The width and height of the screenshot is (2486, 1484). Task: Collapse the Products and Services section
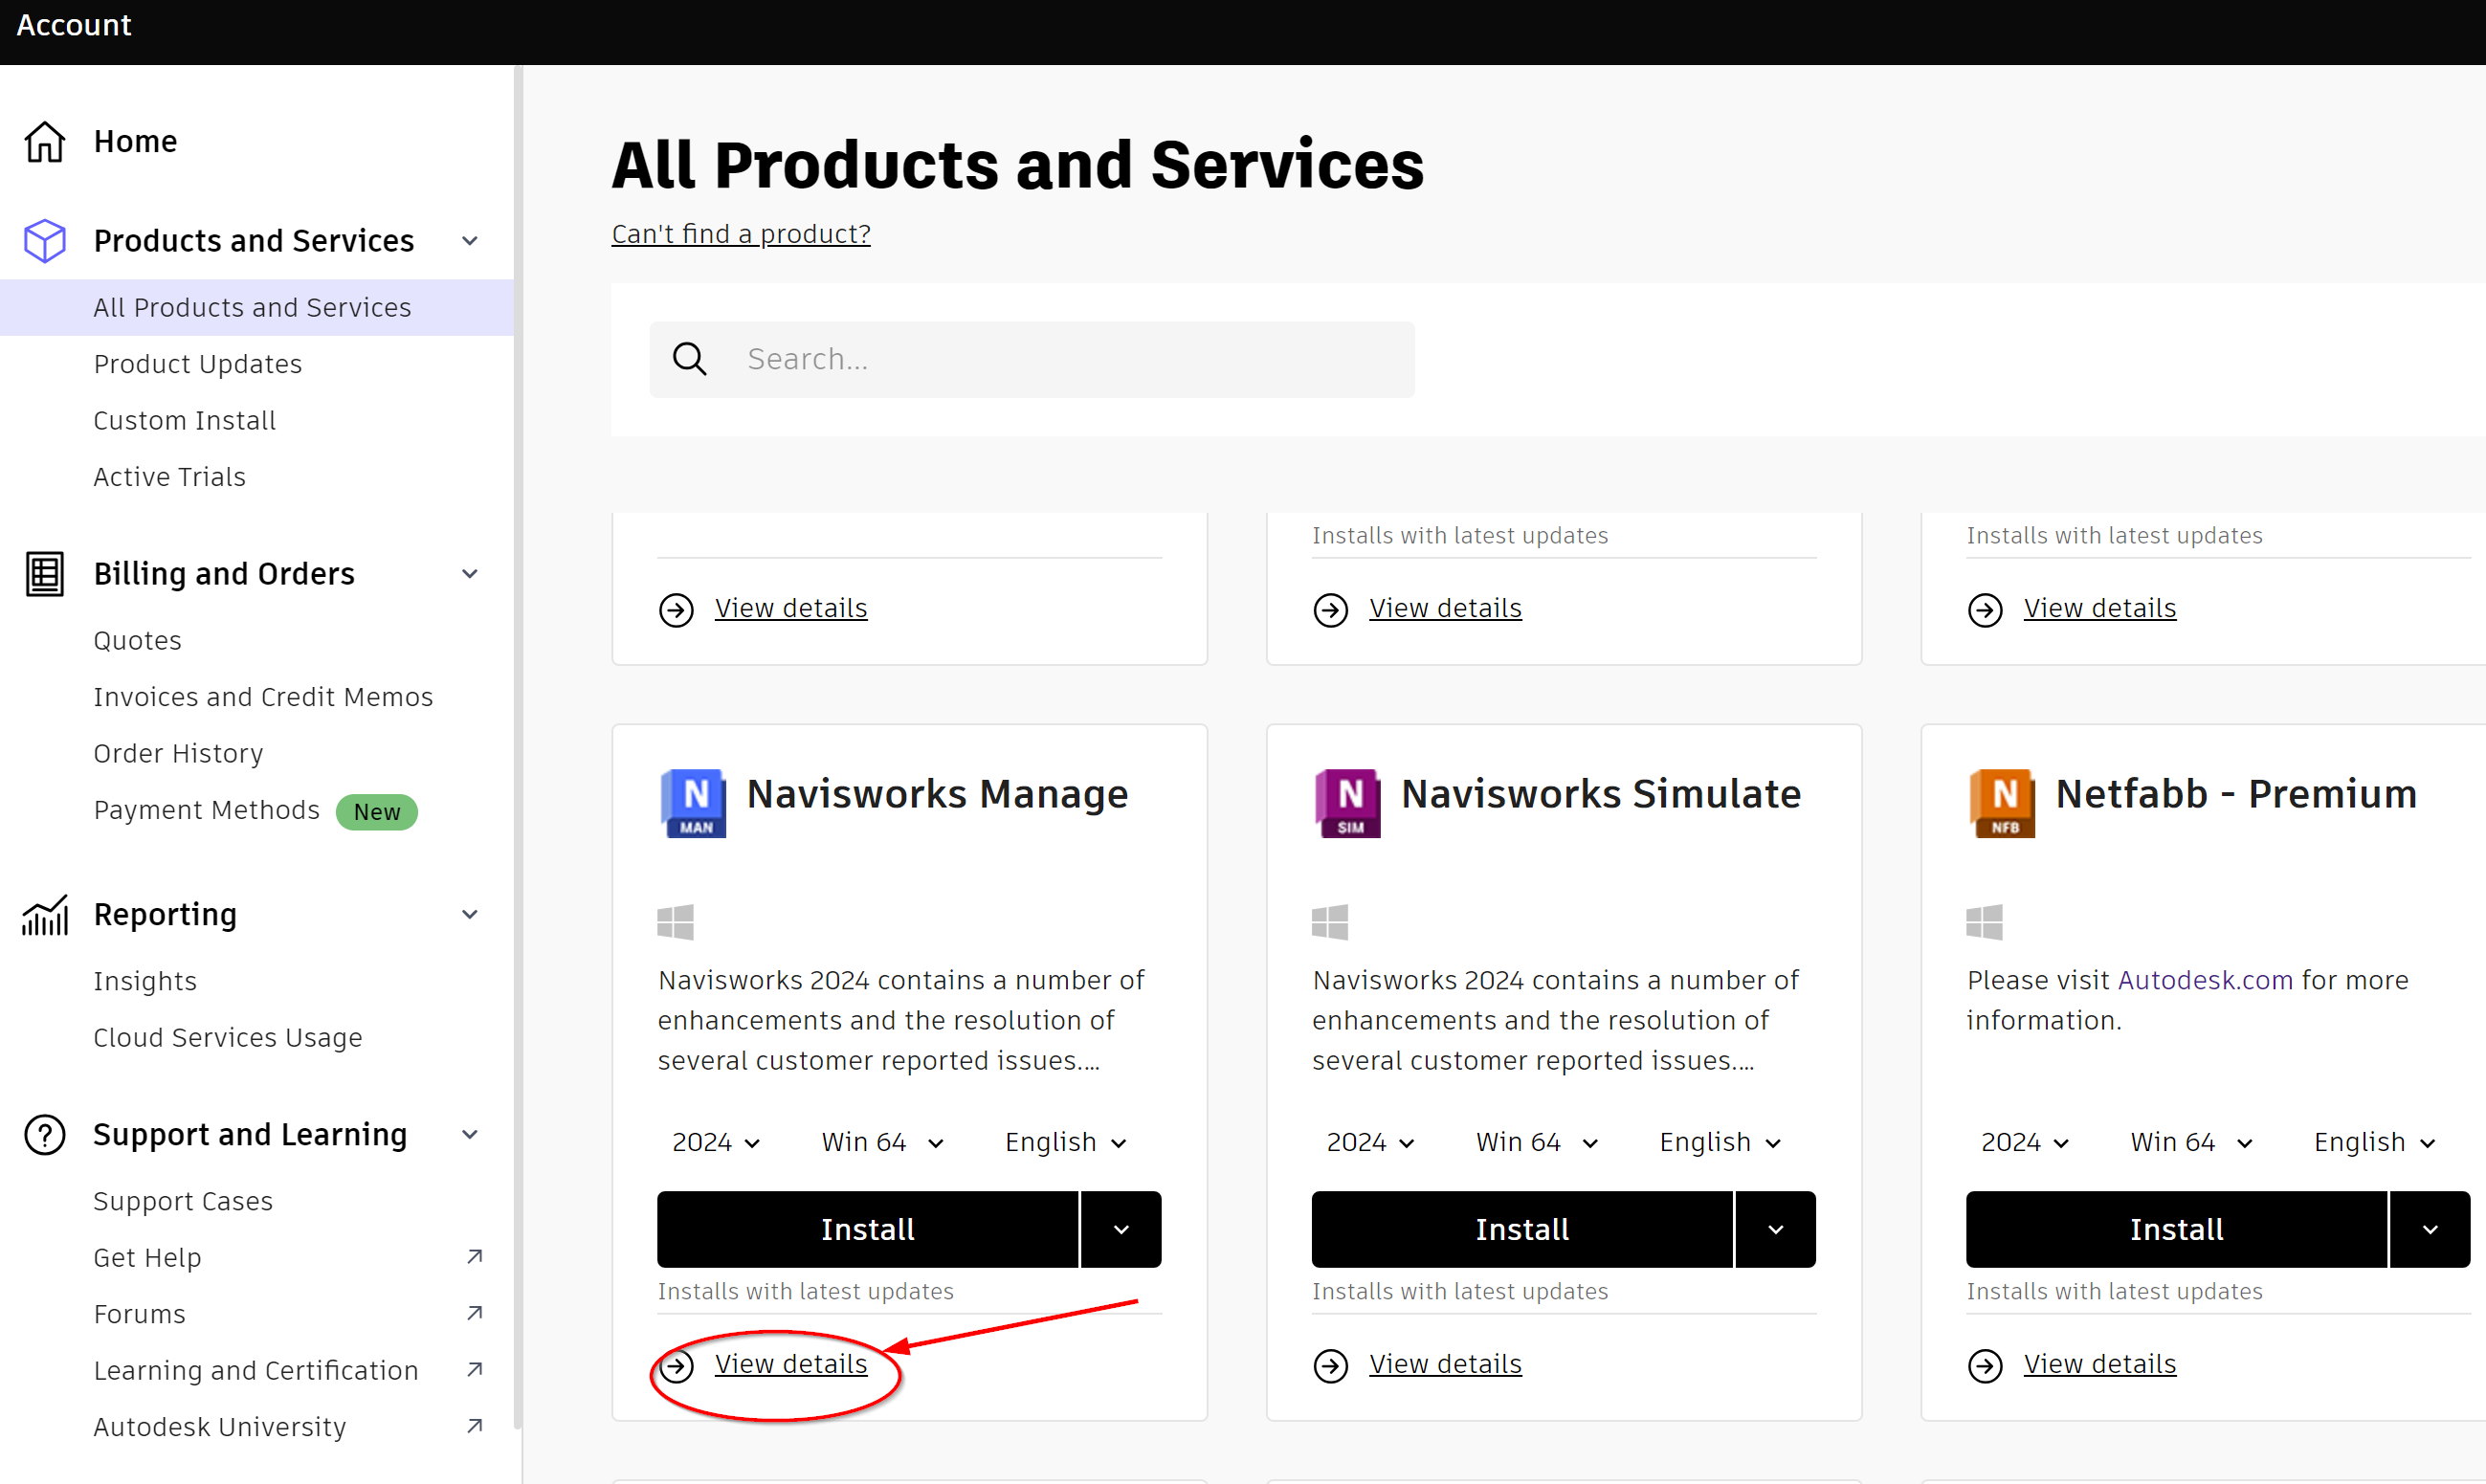click(x=470, y=241)
